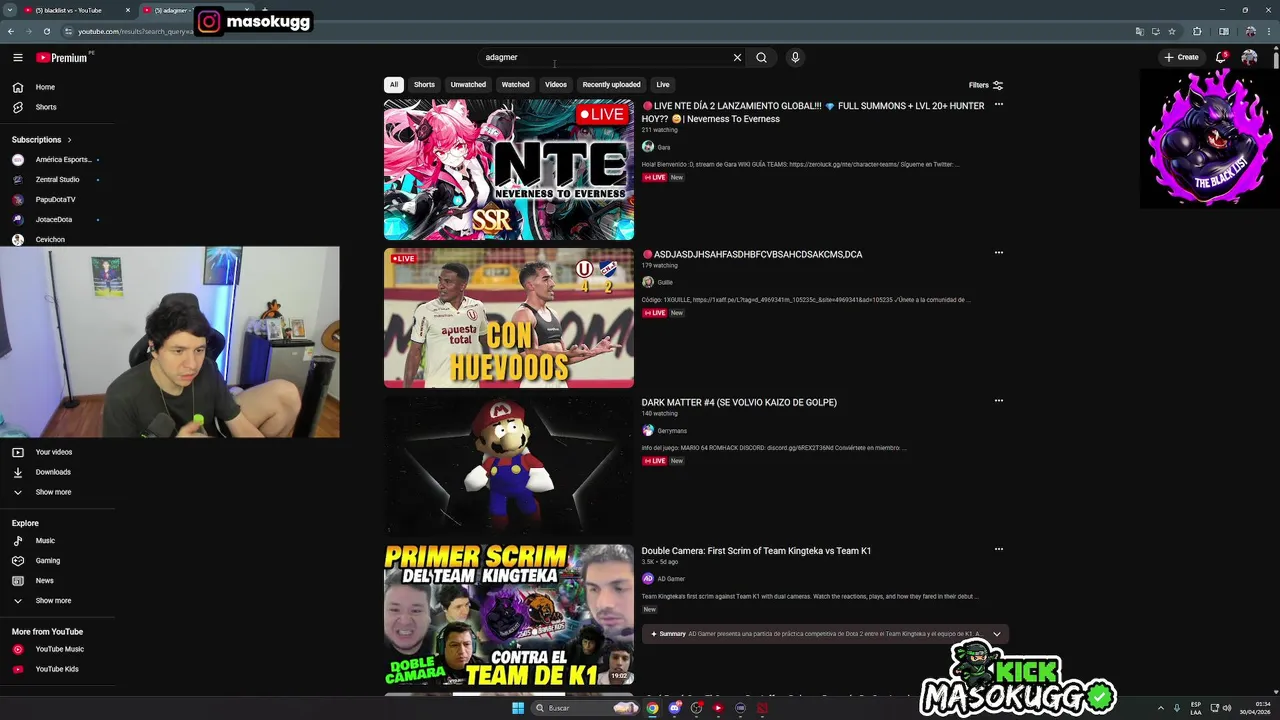
Task: Open more options for Double Camera video
Action: pos(998,549)
